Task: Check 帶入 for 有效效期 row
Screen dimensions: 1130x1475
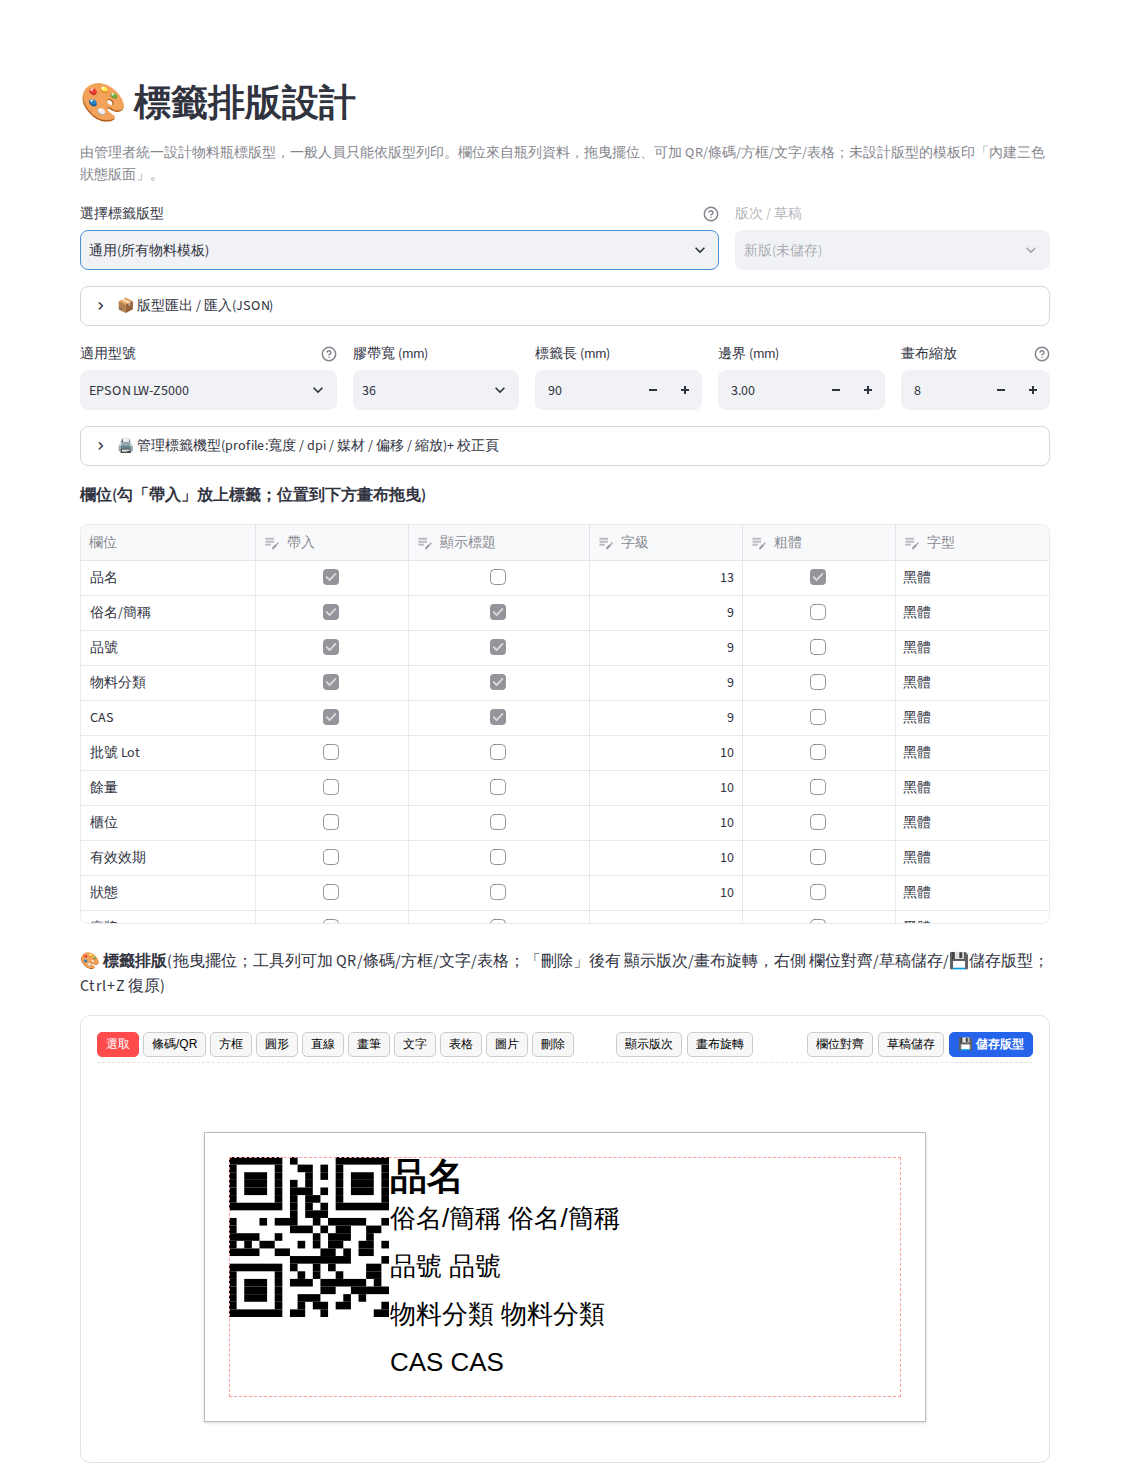Action: 331,857
